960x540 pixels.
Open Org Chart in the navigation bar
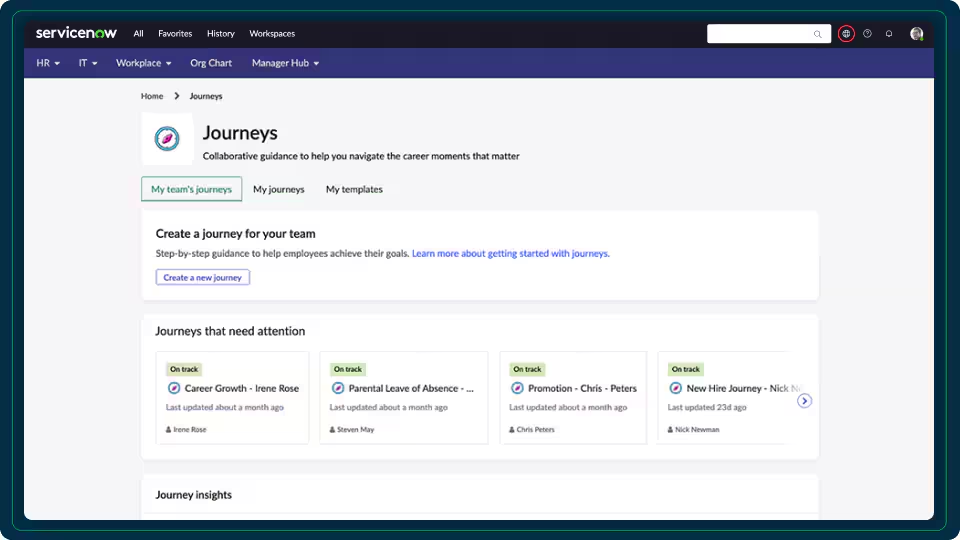[x=211, y=63]
